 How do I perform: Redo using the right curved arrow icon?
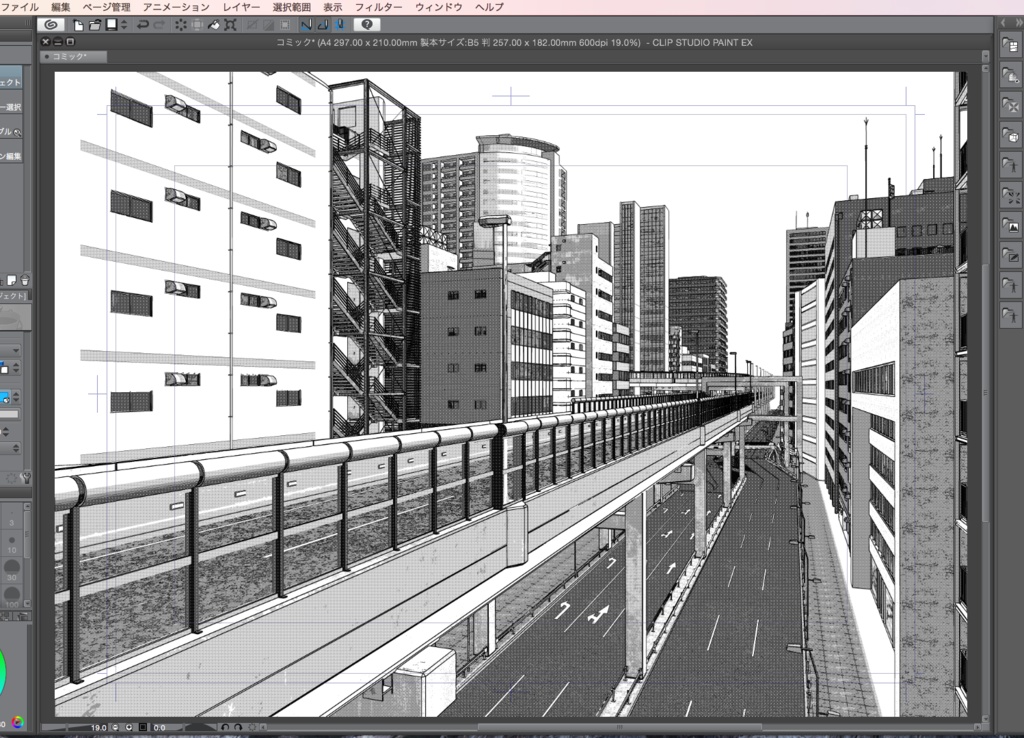(157, 25)
